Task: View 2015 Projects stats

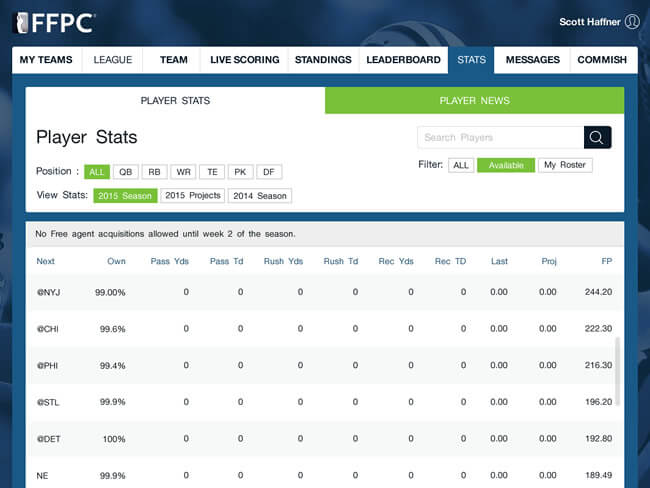Action: (193, 196)
